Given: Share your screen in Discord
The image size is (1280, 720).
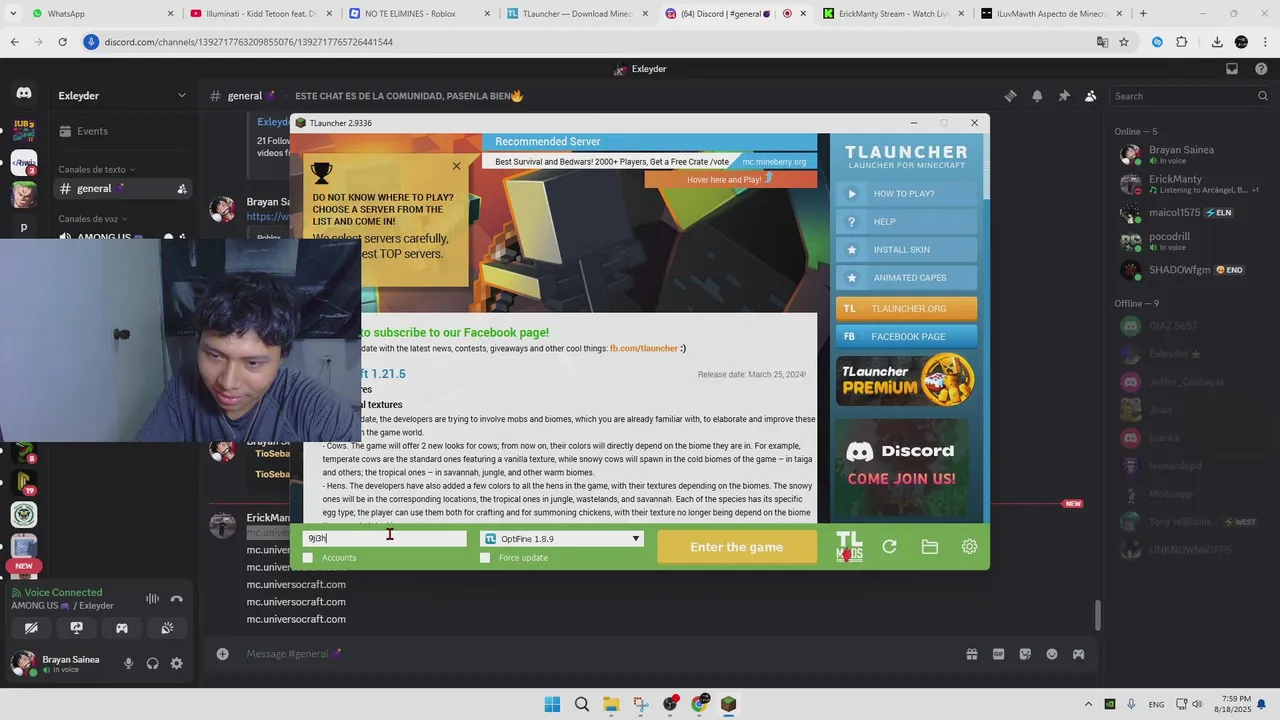Looking at the screenshot, I should [76, 628].
